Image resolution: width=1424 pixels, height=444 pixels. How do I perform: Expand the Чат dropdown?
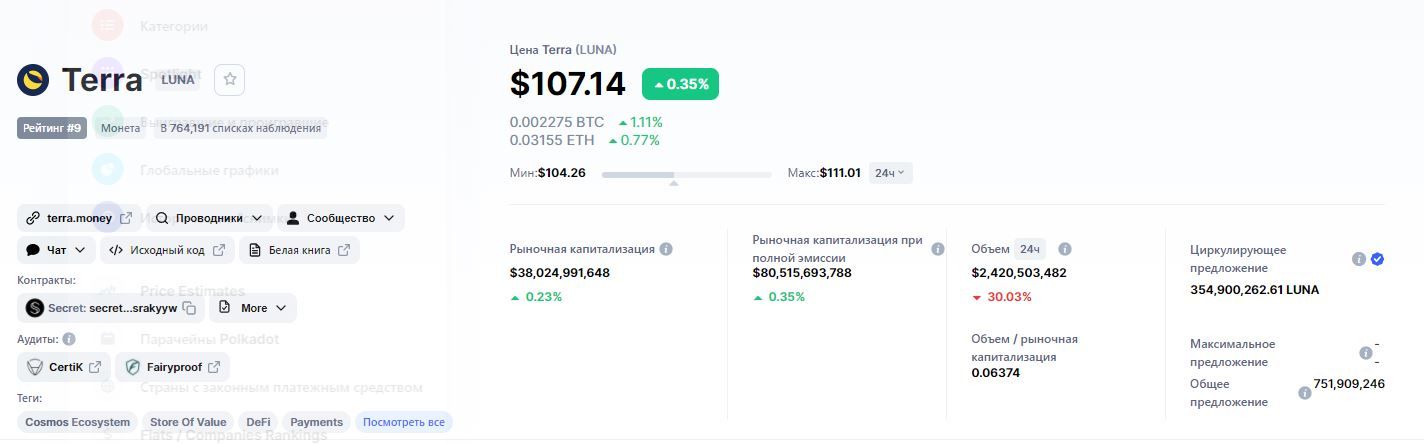(x=57, y=250)
